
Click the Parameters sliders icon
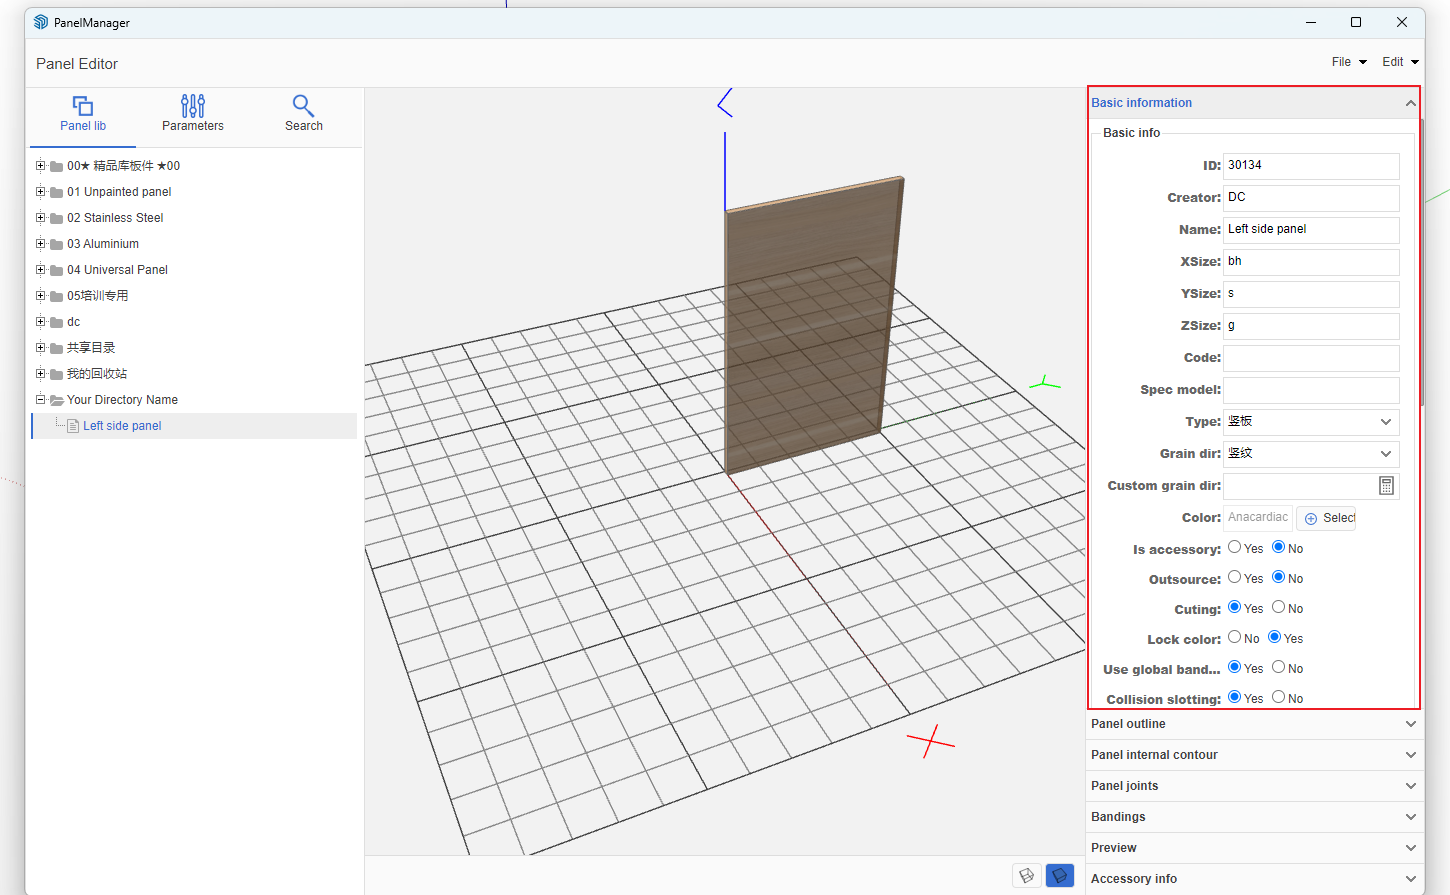point(193,106)
